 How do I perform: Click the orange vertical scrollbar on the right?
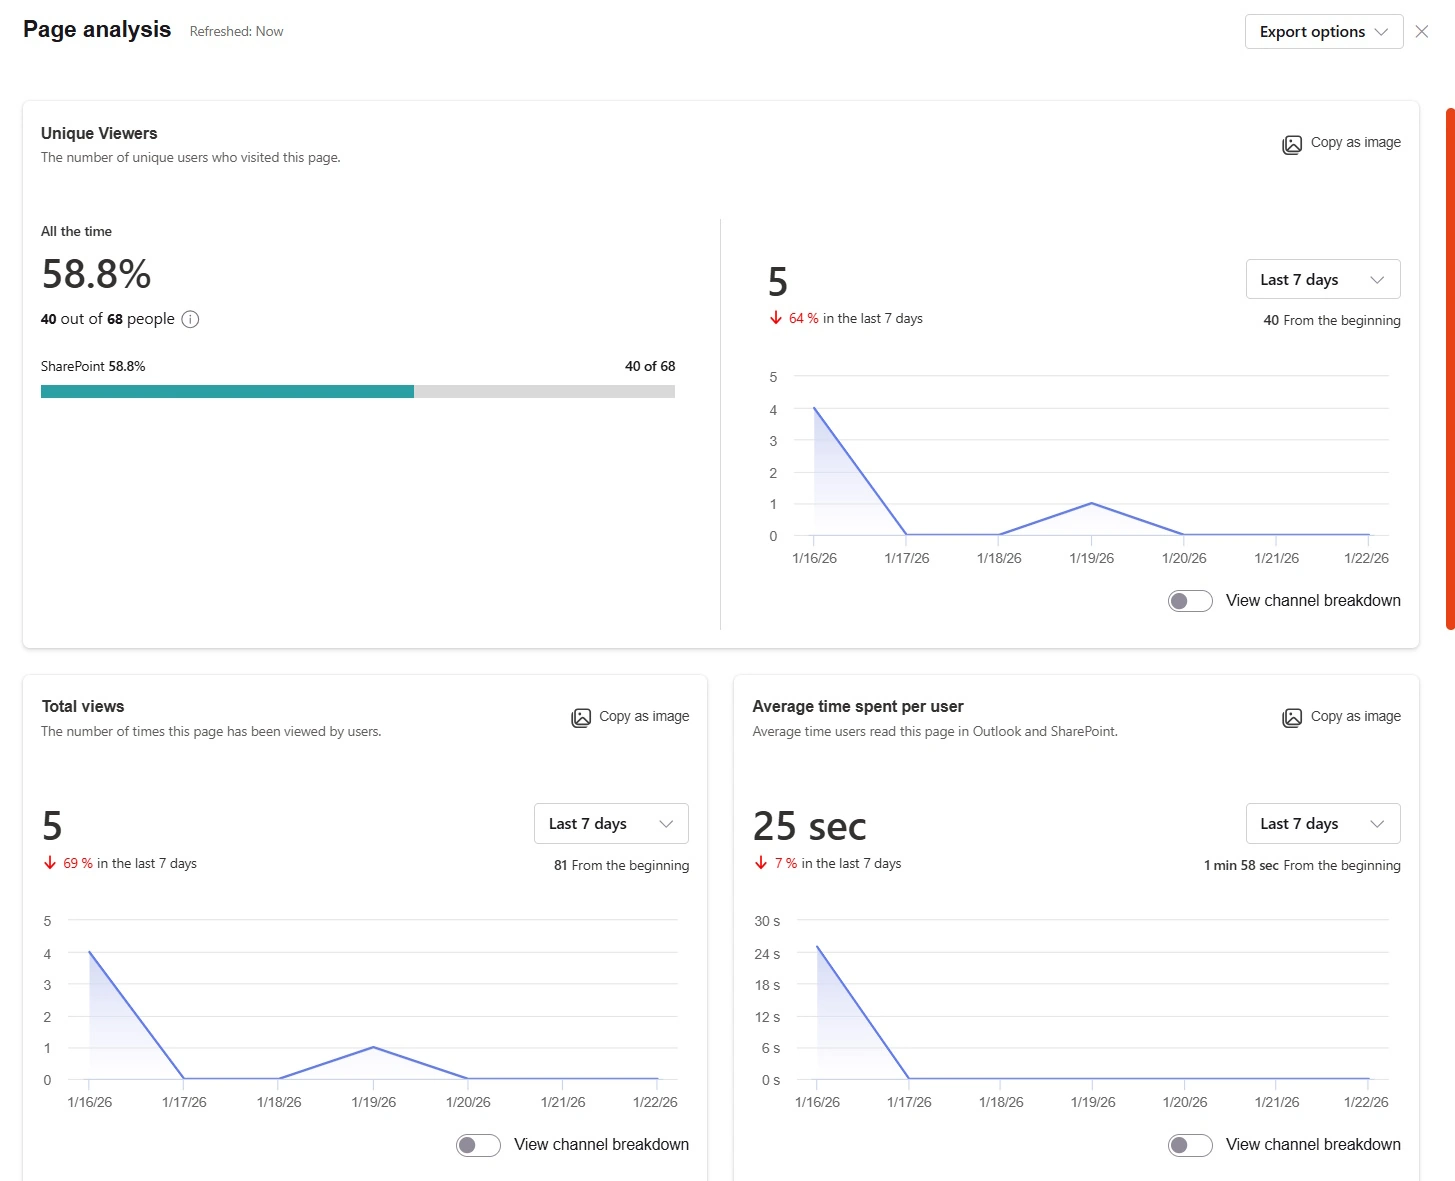pyautogui.click(x=1450, y=368)
